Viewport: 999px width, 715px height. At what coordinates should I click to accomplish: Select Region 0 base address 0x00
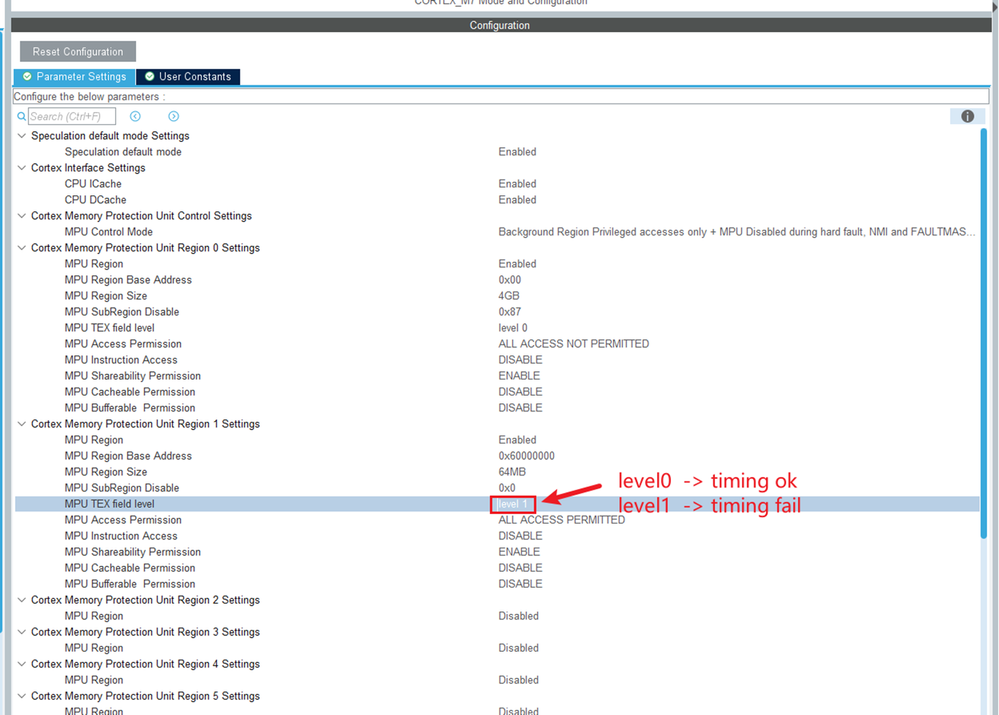[510, 280]
